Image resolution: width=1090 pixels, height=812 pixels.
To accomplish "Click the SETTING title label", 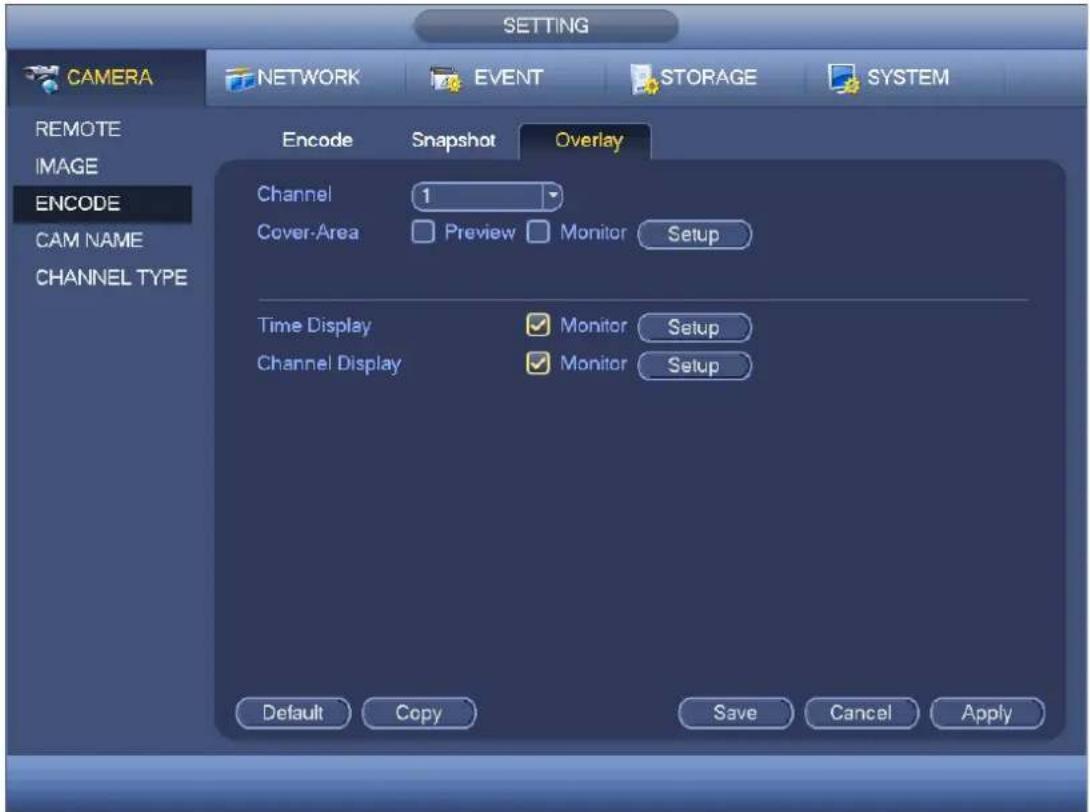I will point(546,26).
